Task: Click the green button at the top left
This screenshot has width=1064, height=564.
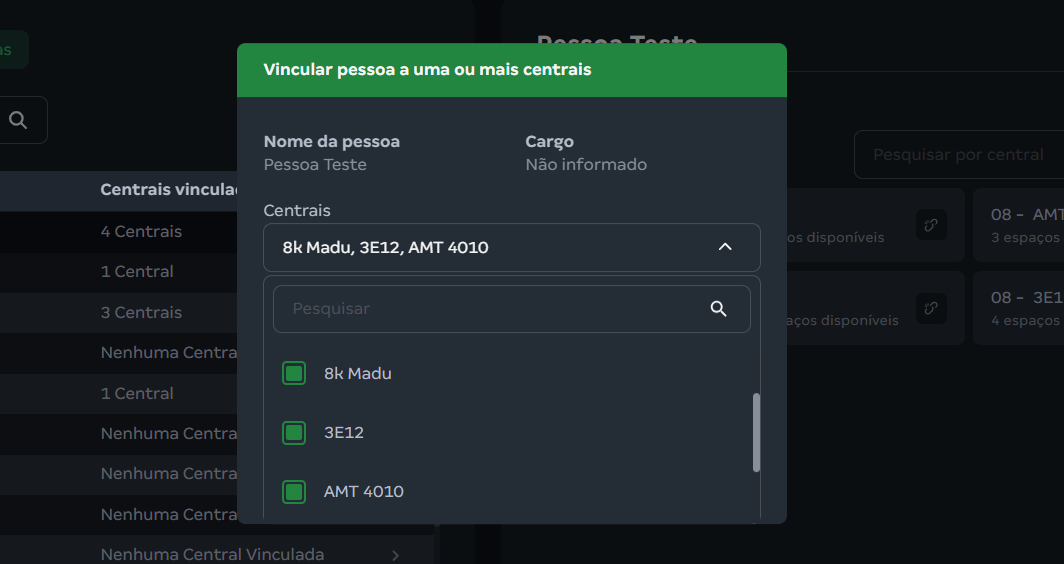Action: [x=12, y=49]
